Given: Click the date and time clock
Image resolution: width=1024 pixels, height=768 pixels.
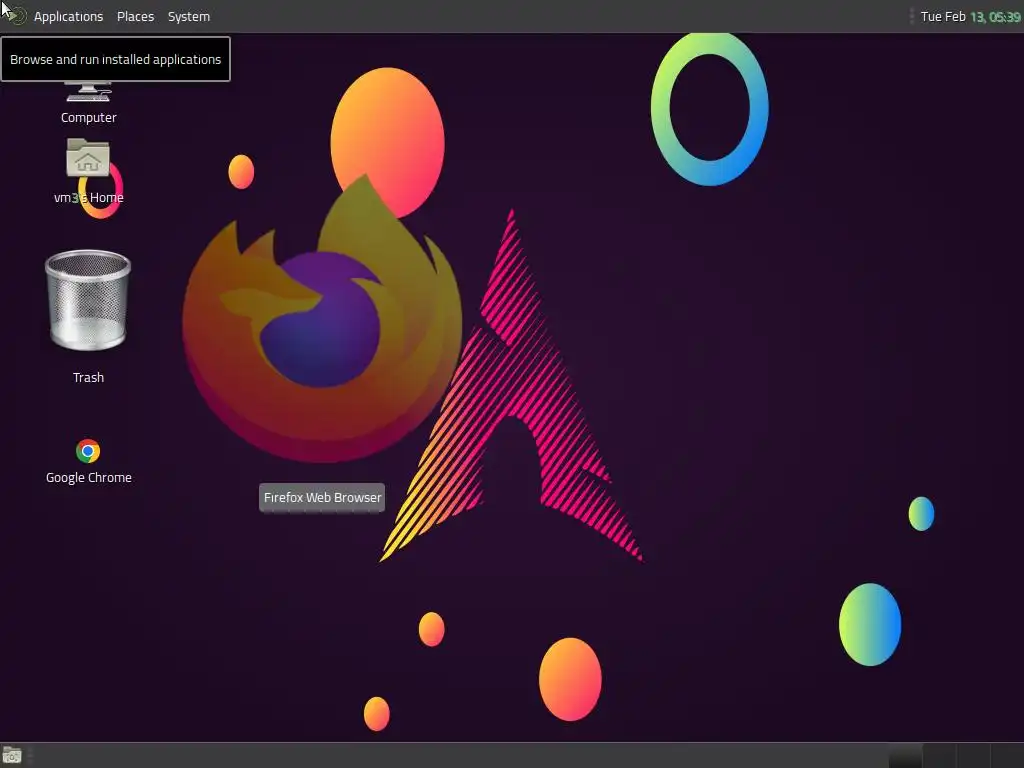Looking at the screenshot, I should coord(970,16).
